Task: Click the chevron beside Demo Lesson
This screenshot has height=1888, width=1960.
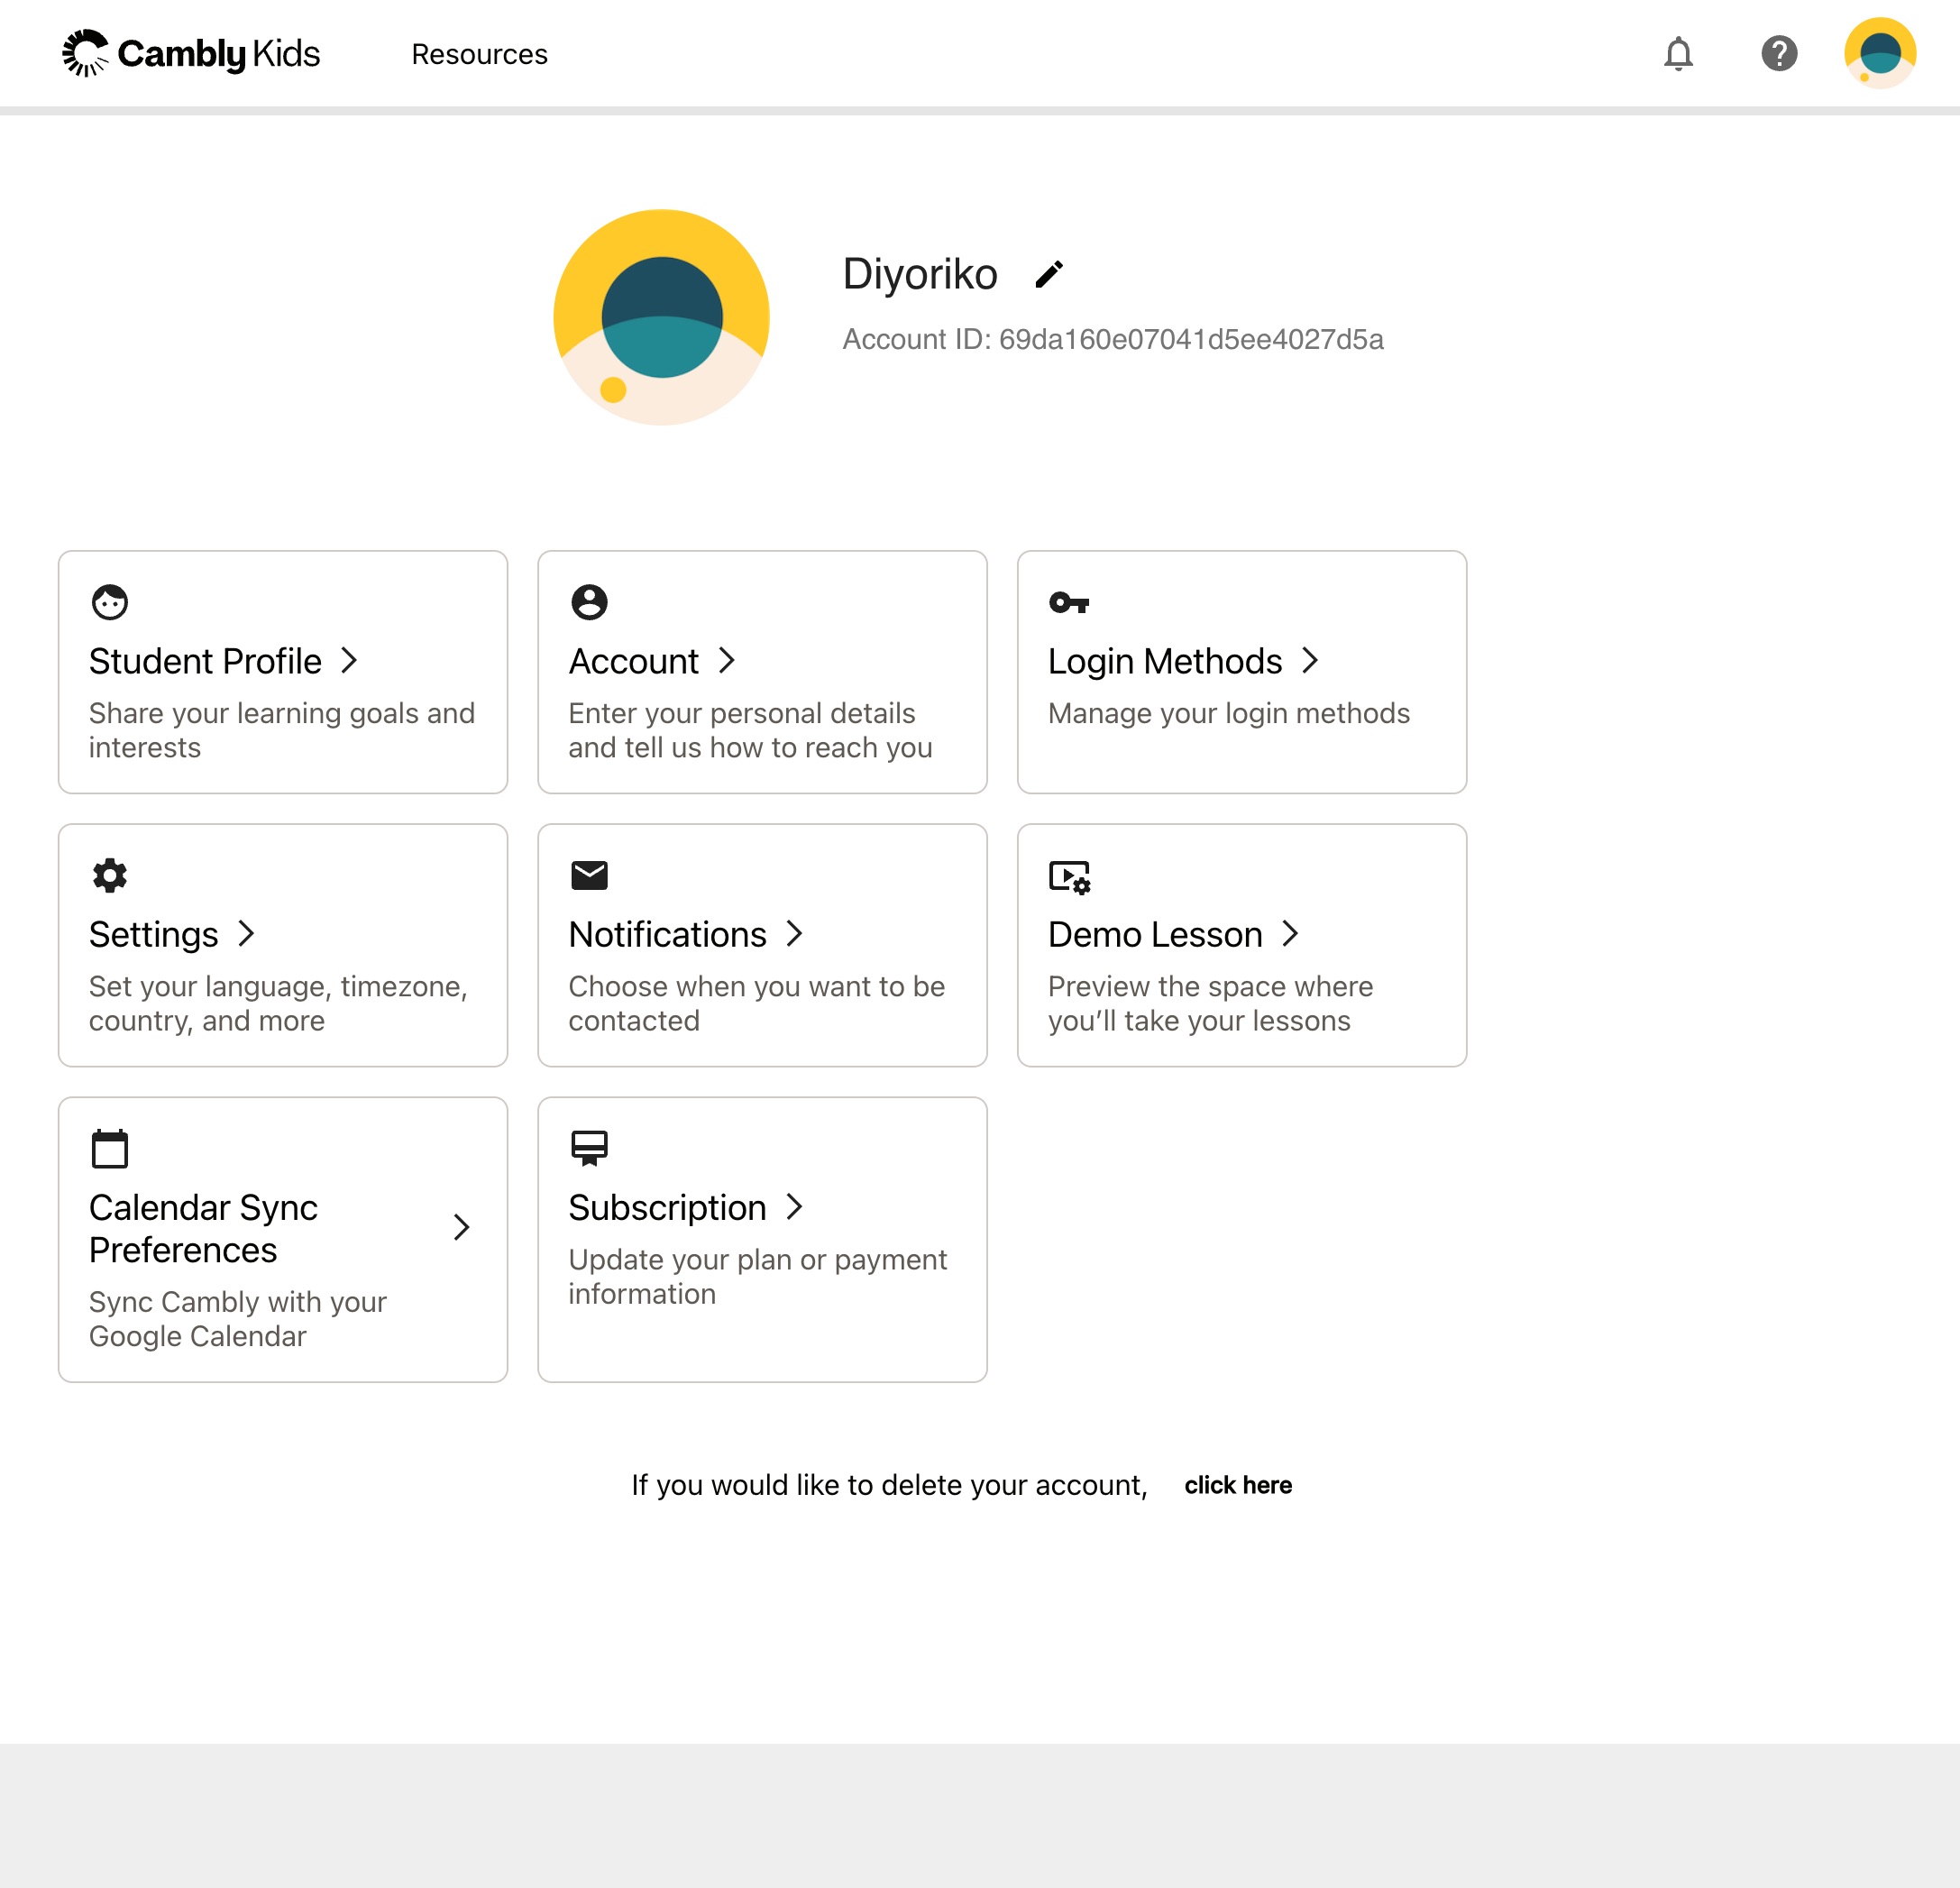Action: pos(1291,934)
